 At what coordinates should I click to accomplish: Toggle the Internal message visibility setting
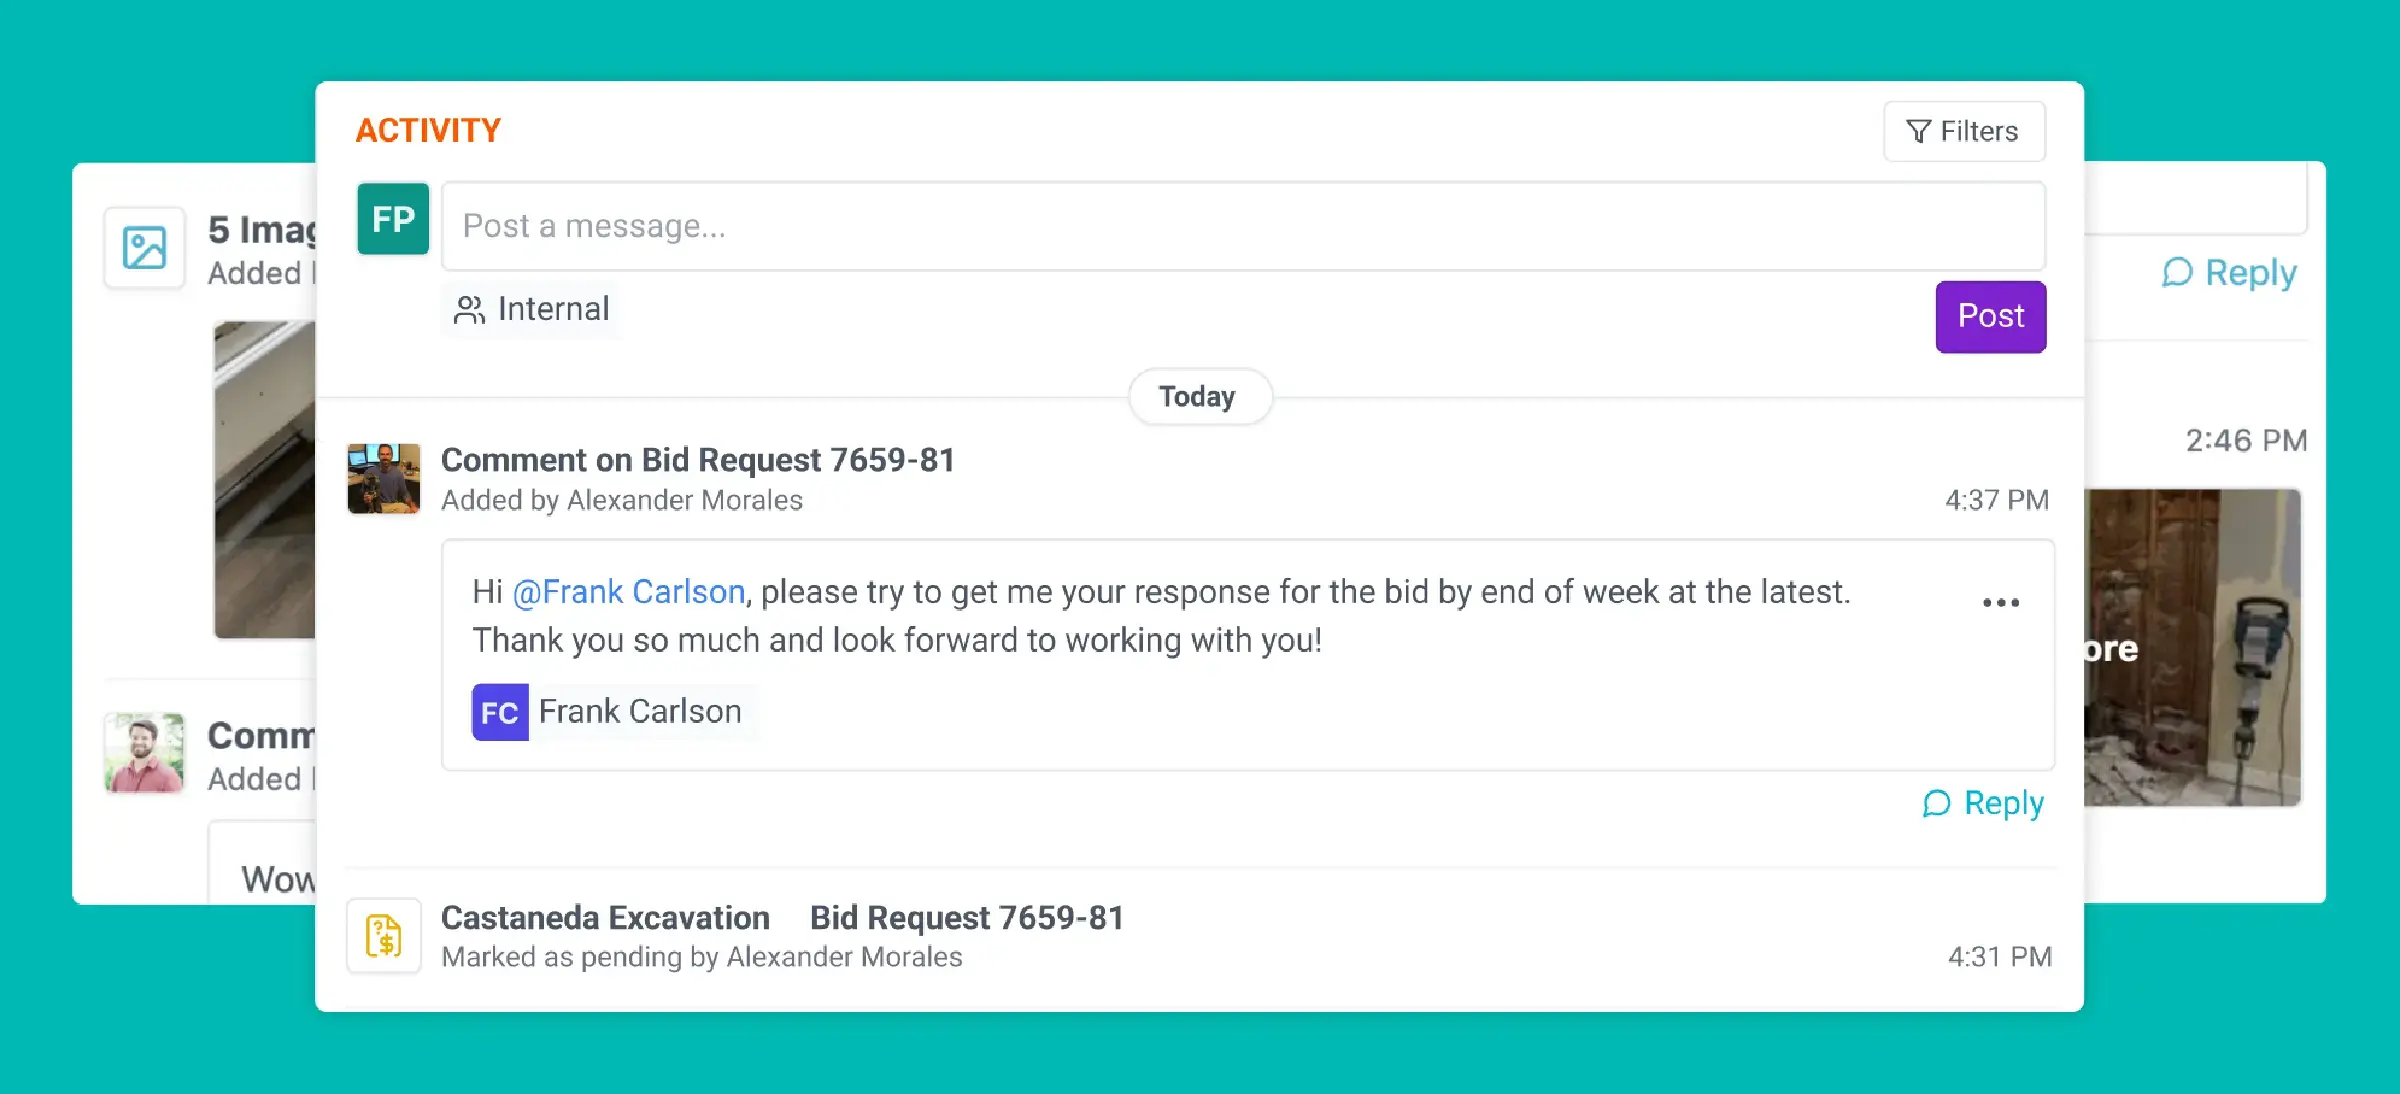point(531,309)
